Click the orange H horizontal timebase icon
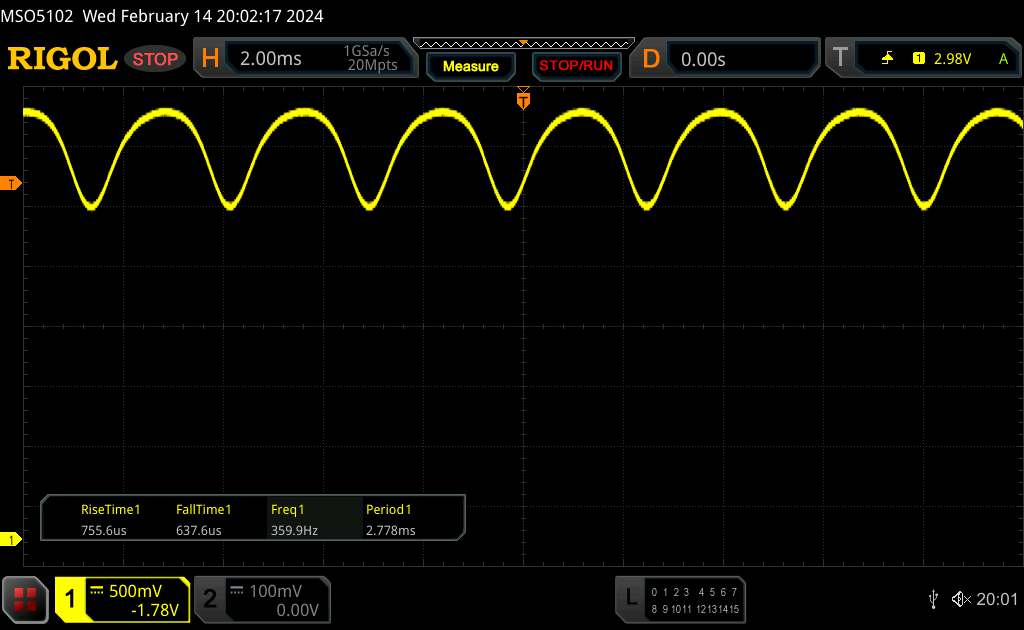The height and width of the screenshot is (630, 1024). coord(210,59)
